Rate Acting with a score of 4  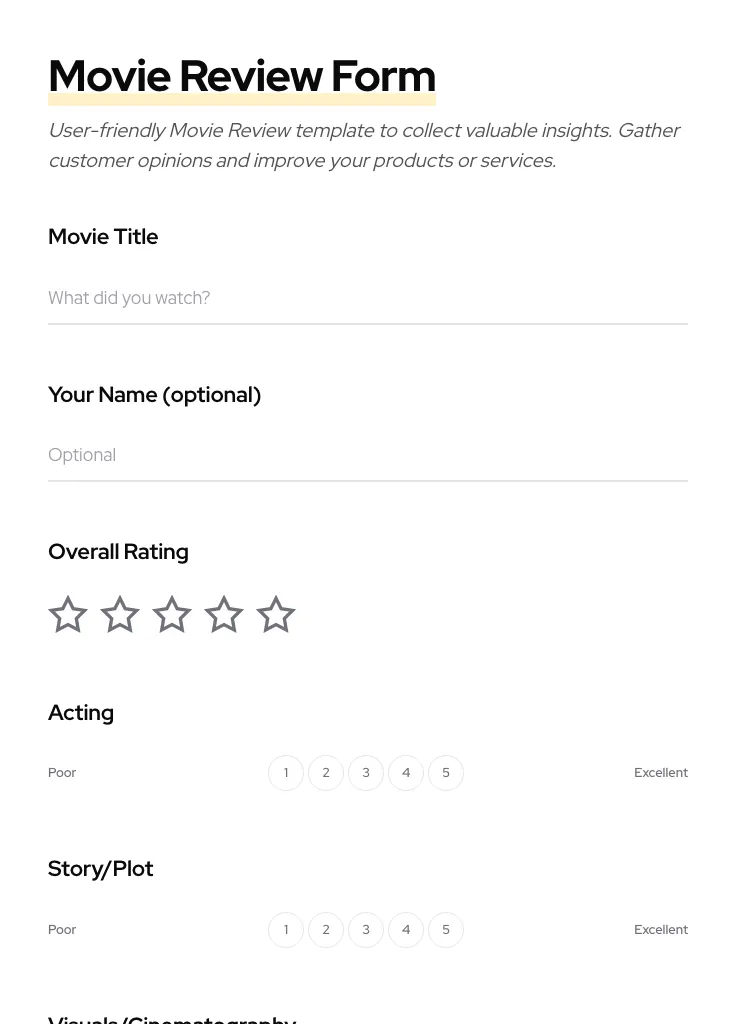(406, 772)
